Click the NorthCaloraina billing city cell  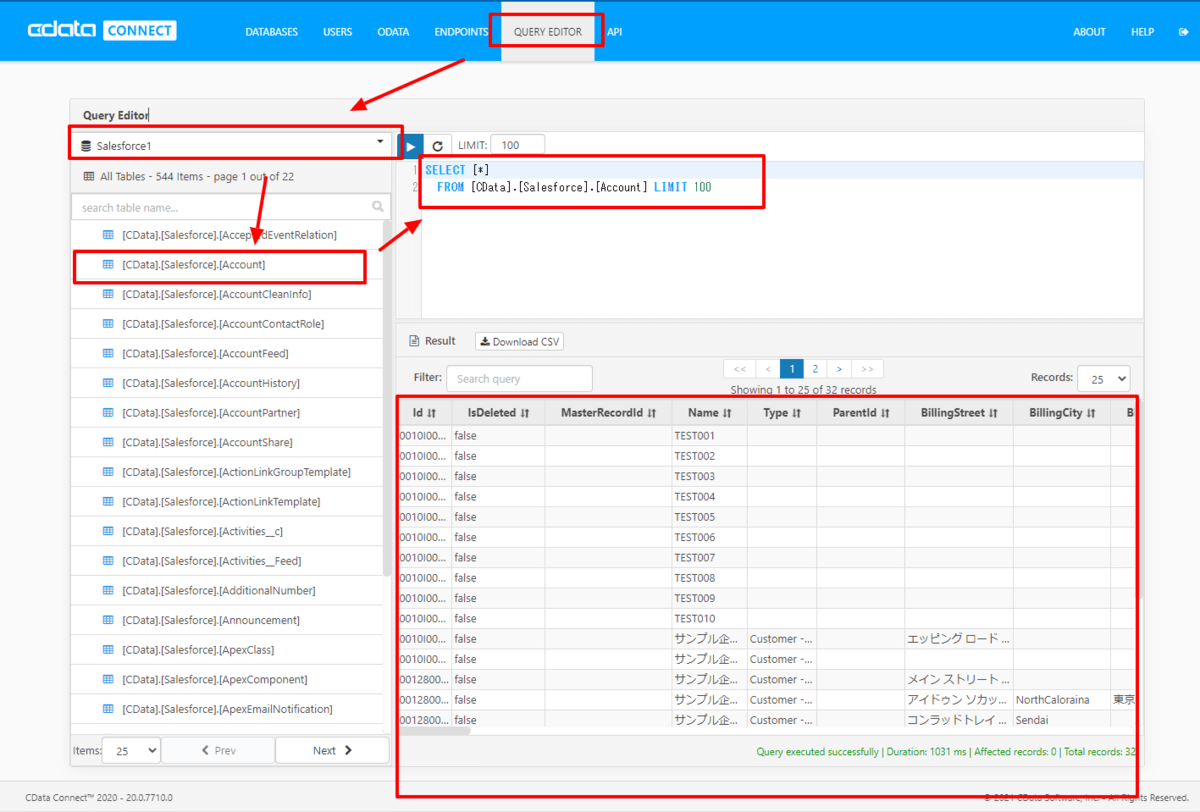click(x=1061, y=700)
